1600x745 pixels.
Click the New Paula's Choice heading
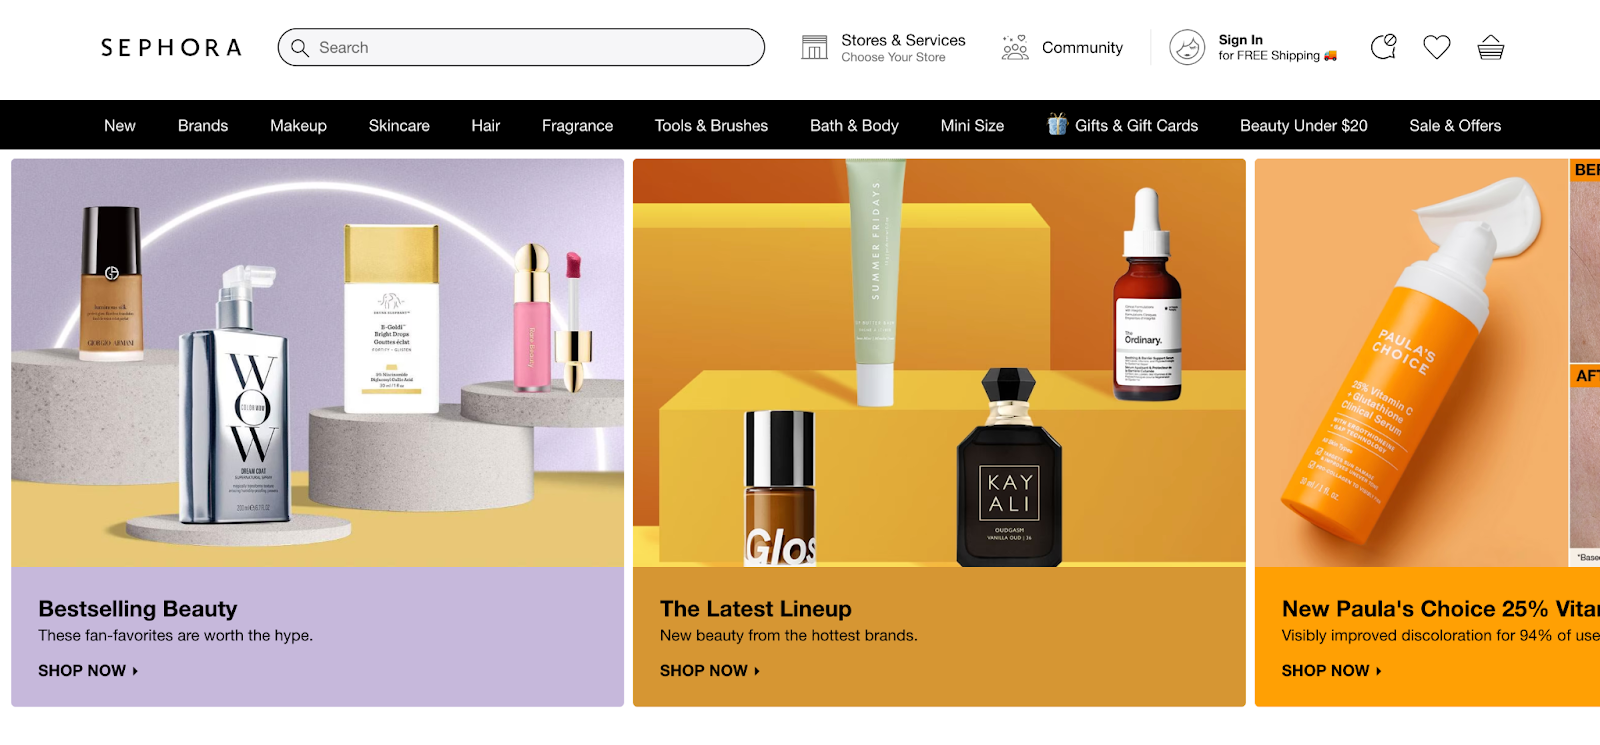tap(1441, 608)
